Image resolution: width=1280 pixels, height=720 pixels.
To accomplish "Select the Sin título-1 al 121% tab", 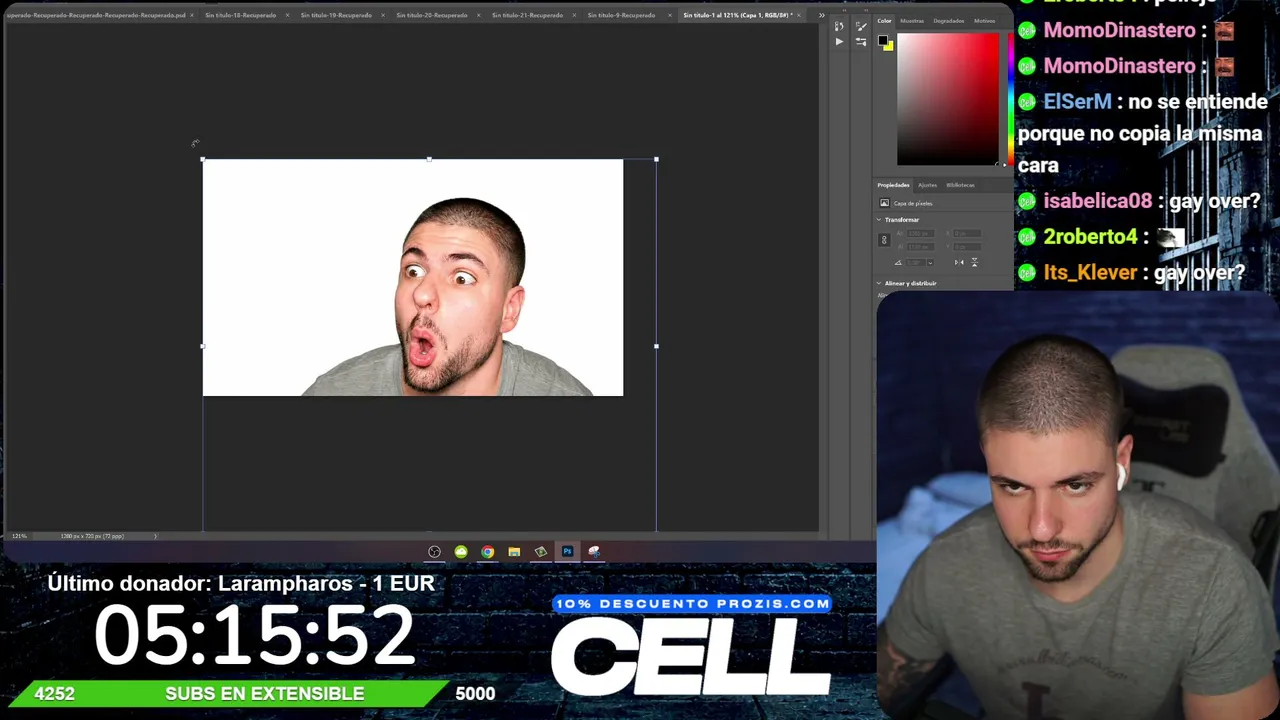I will pyautogui.click(x=737, y=15).
